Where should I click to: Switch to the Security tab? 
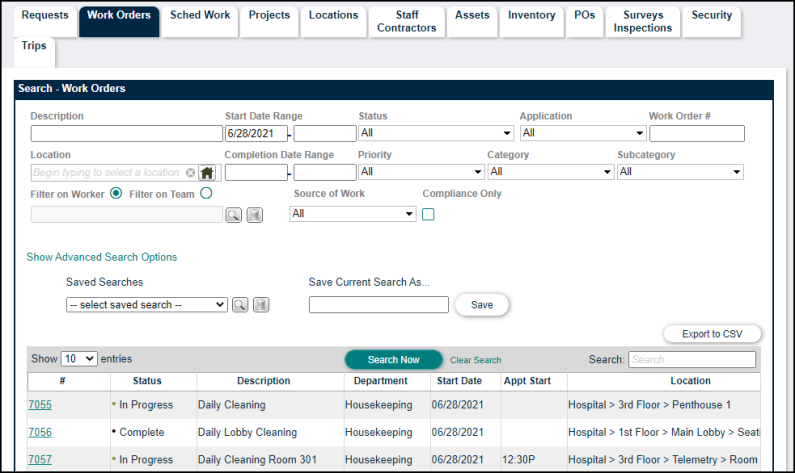[712, 21]
